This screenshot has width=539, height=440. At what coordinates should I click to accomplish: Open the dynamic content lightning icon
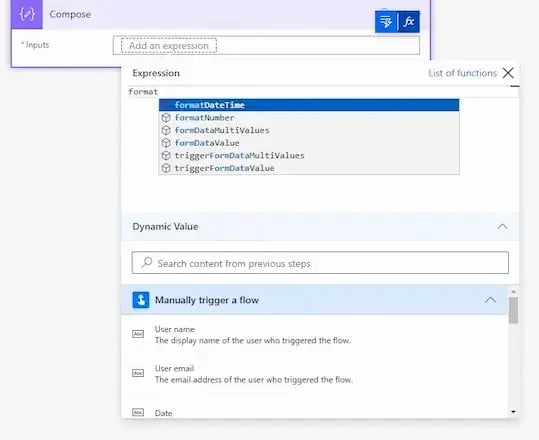tap(386, 22)
